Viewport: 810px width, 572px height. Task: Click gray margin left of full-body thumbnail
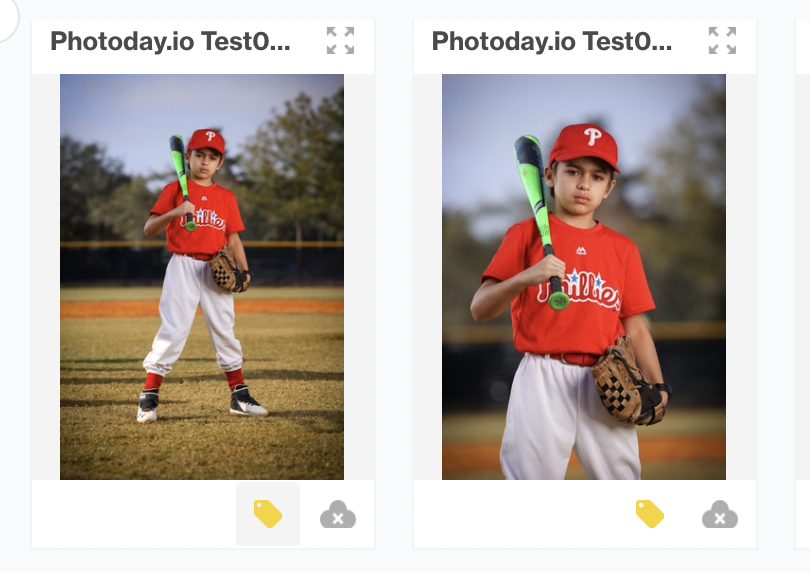tap(45, 277)
